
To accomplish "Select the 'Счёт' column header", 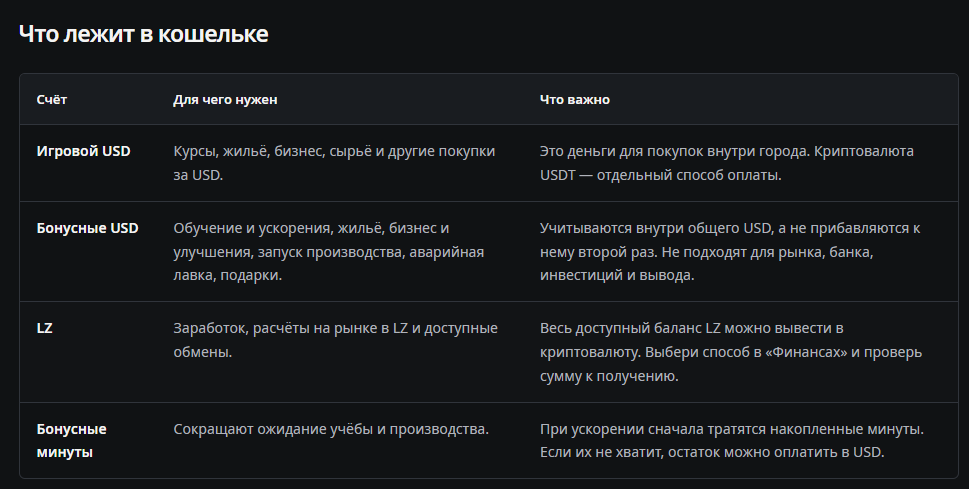I will [52, 100].
